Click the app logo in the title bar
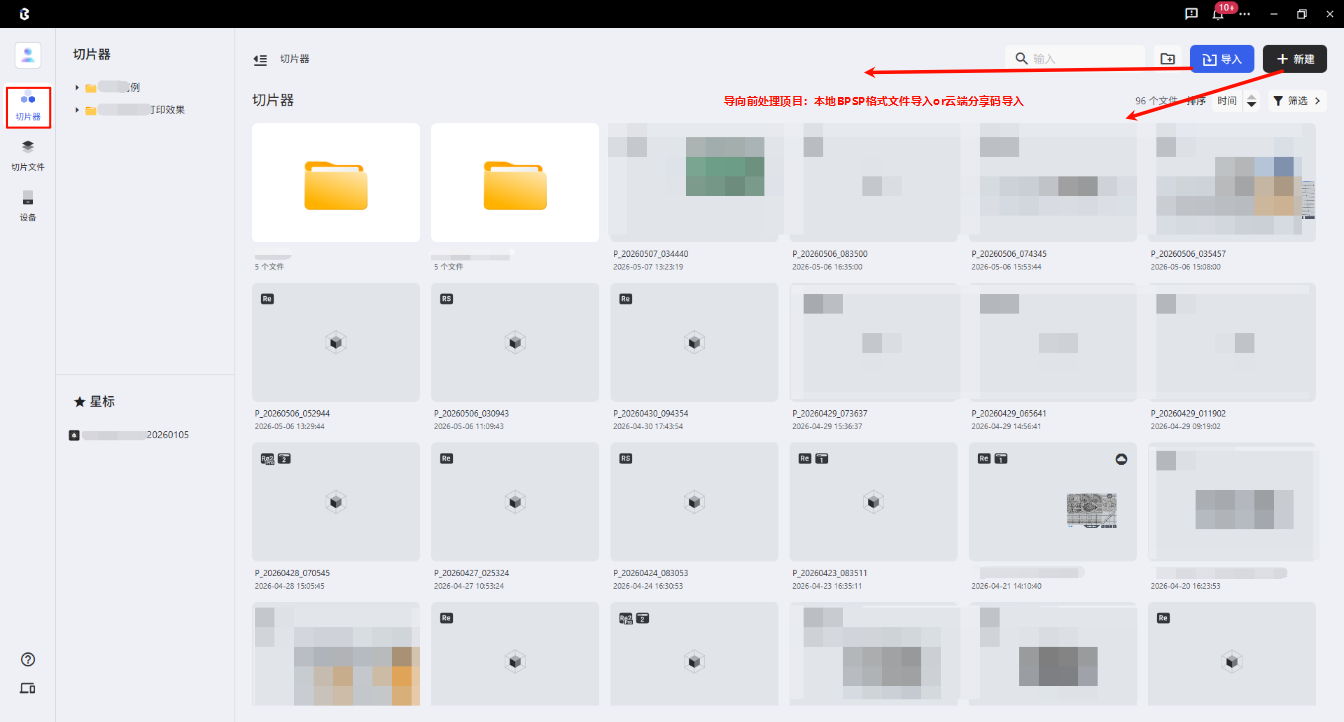The height and width of the screenshot is (722, 1344). [x=24, y=14]
